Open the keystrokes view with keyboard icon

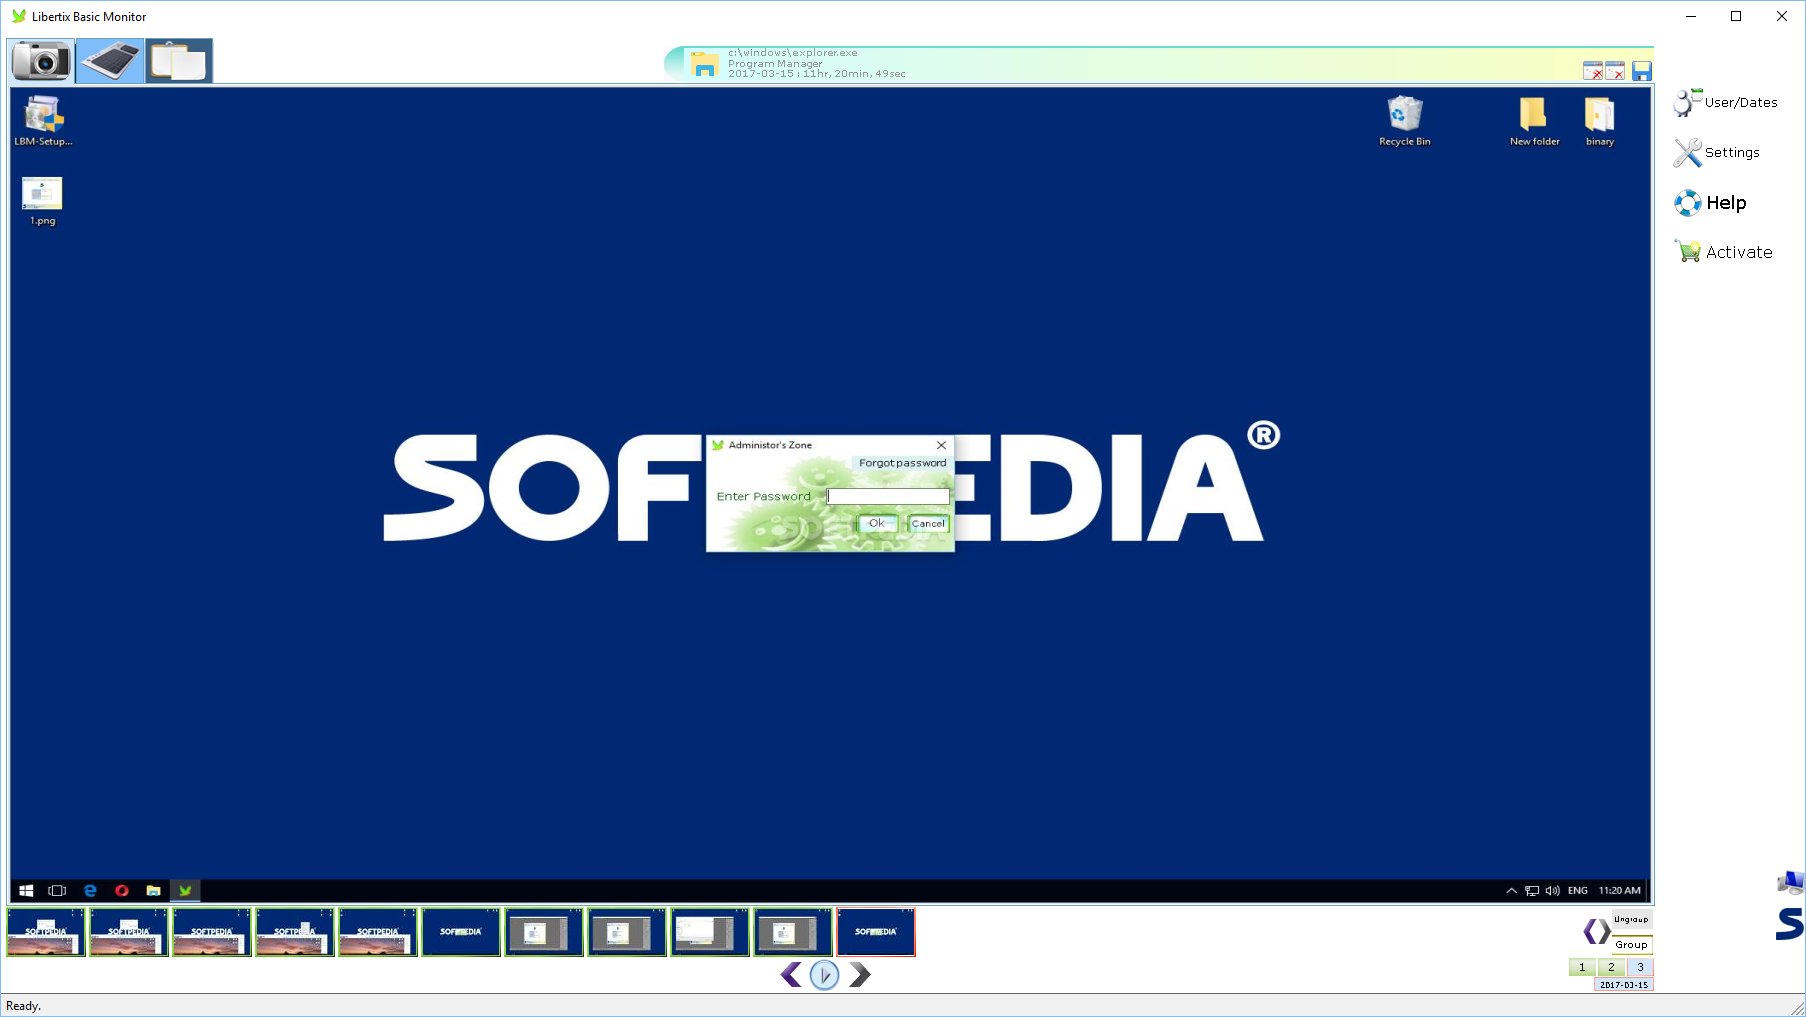pyautogui.click(x=110, y=61)
